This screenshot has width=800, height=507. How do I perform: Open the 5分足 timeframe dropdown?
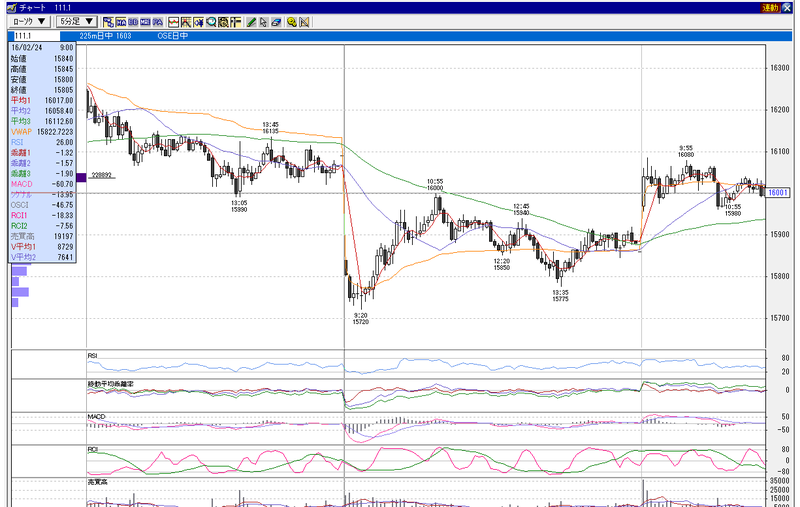point(76,21)
